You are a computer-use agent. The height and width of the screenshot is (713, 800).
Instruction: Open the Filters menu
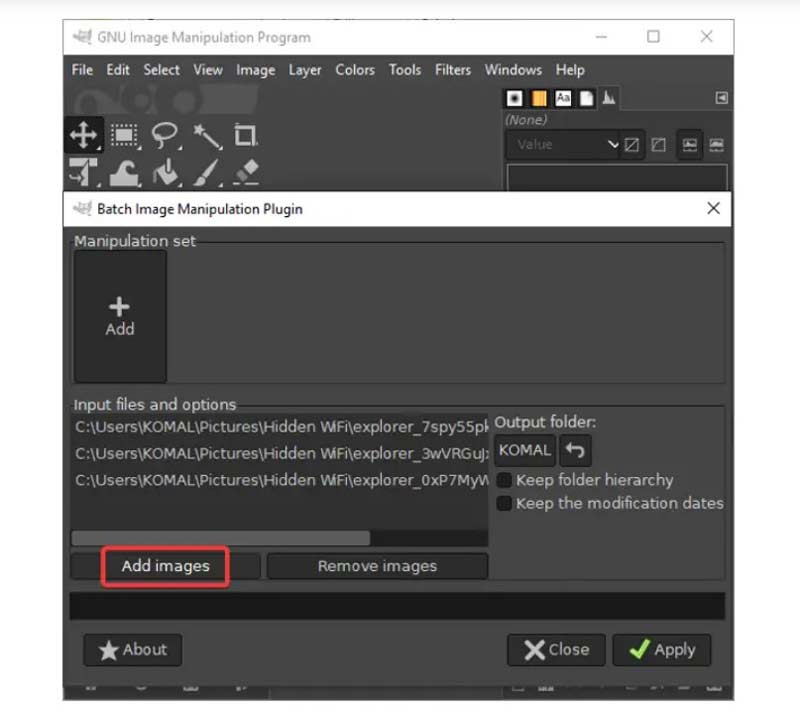point(453,70)
